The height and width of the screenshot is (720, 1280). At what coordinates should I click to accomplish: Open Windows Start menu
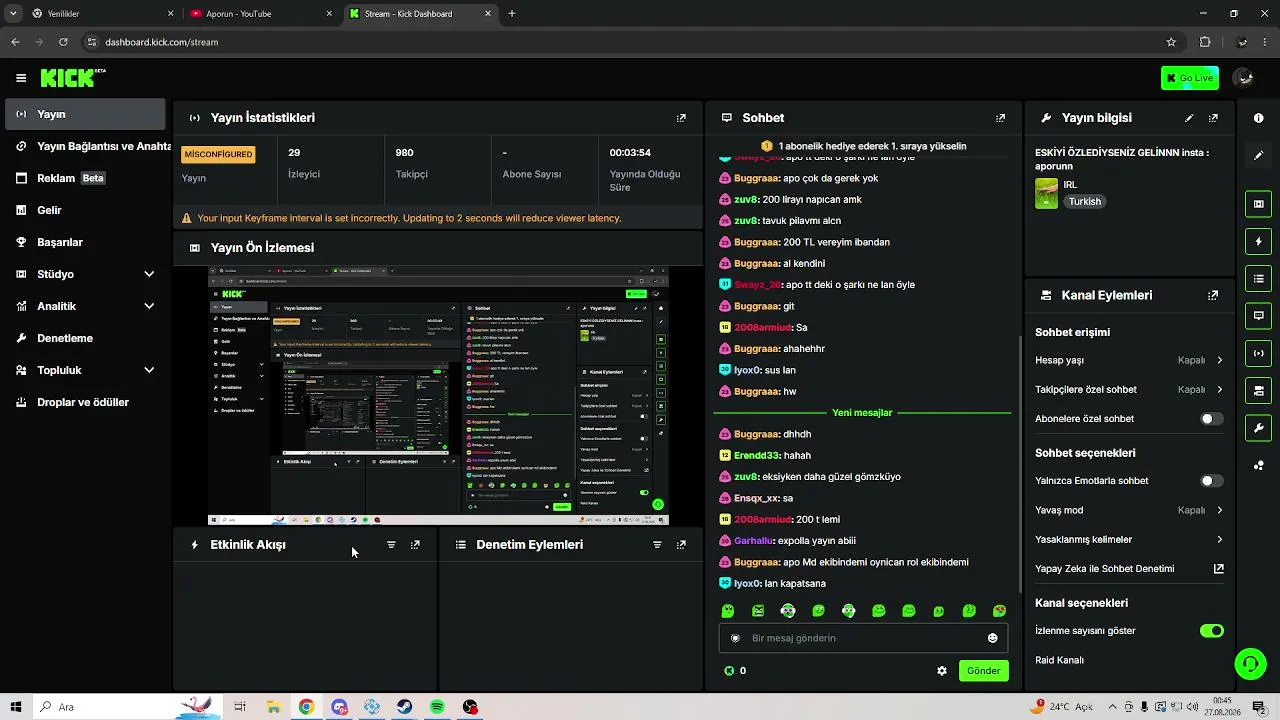pyautogui.click(x=18, y=707)
